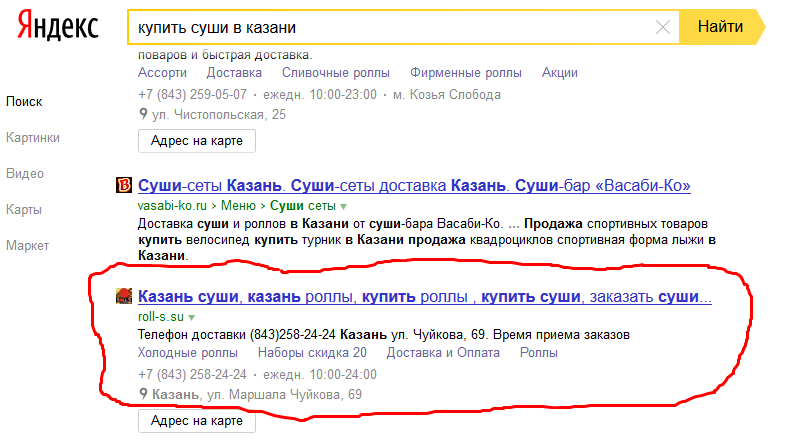
Task: Clear the search query with the X icon
Action: [x=663, y=27]
